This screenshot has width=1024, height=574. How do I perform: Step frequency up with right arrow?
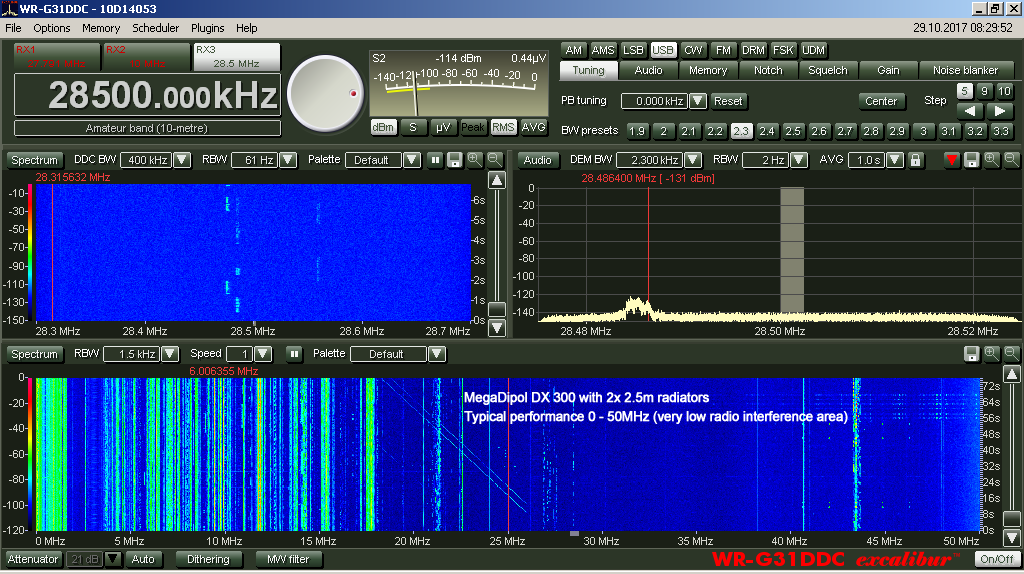[999, 111]
